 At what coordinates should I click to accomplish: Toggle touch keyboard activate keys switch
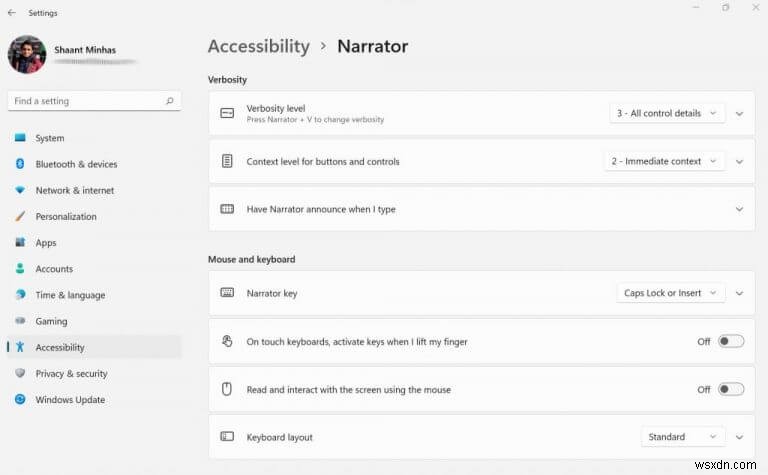tap(731, 341)
